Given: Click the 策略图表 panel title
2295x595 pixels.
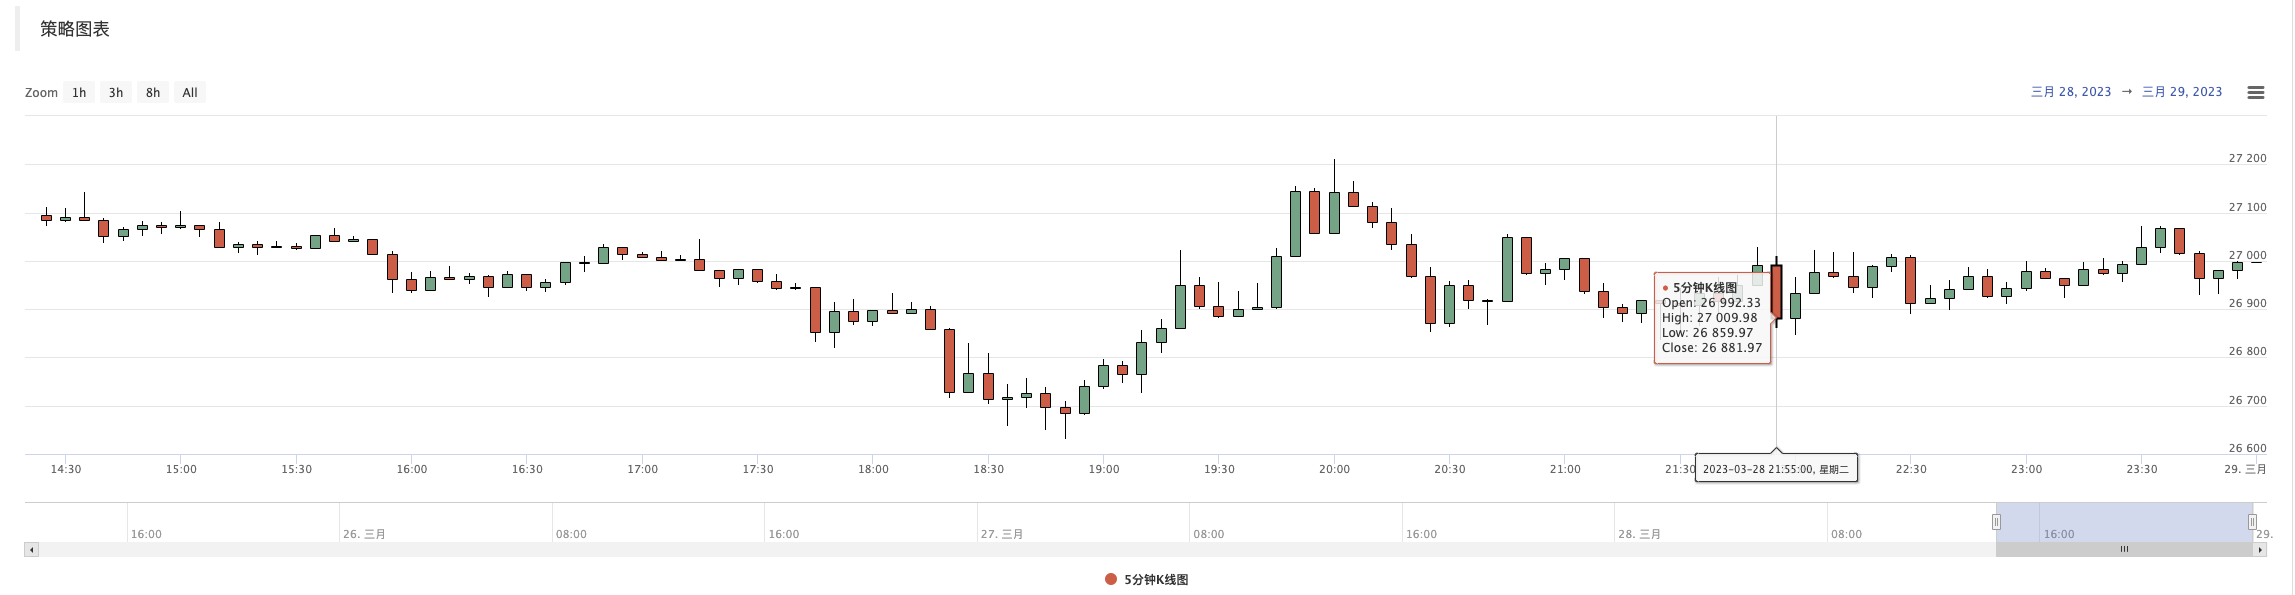Looking at the screenshot, I should point(75,29).
